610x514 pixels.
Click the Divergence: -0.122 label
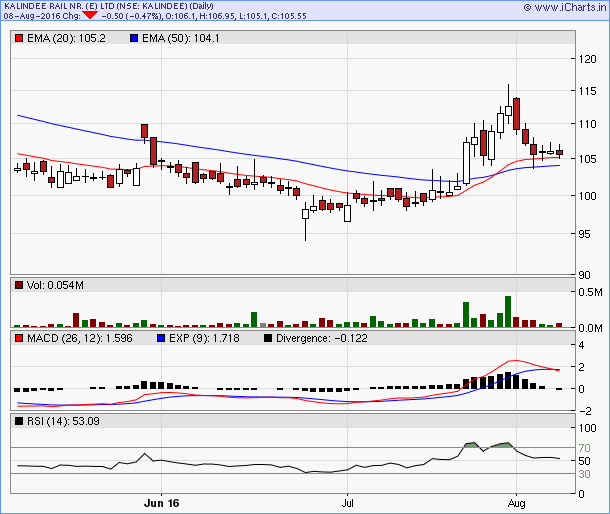tap(321, 338)
